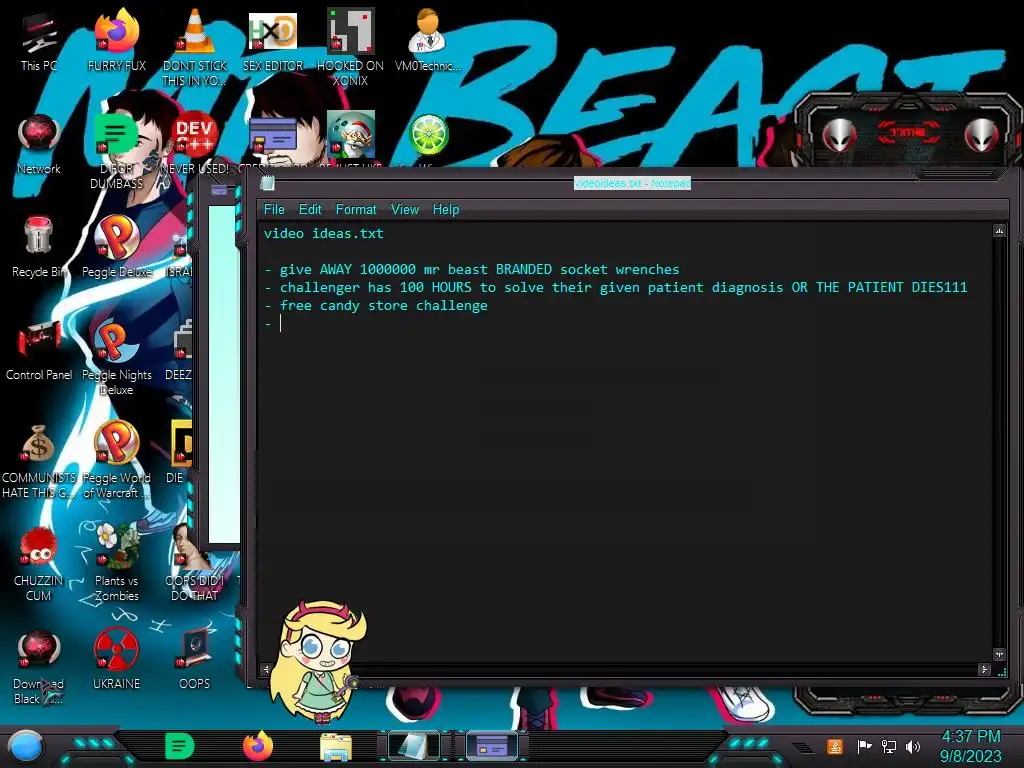Viewport: 1024px width, 768px height.
Task: Select the OOPS DID I DO THAT shortcut
Action: (195, 563)
